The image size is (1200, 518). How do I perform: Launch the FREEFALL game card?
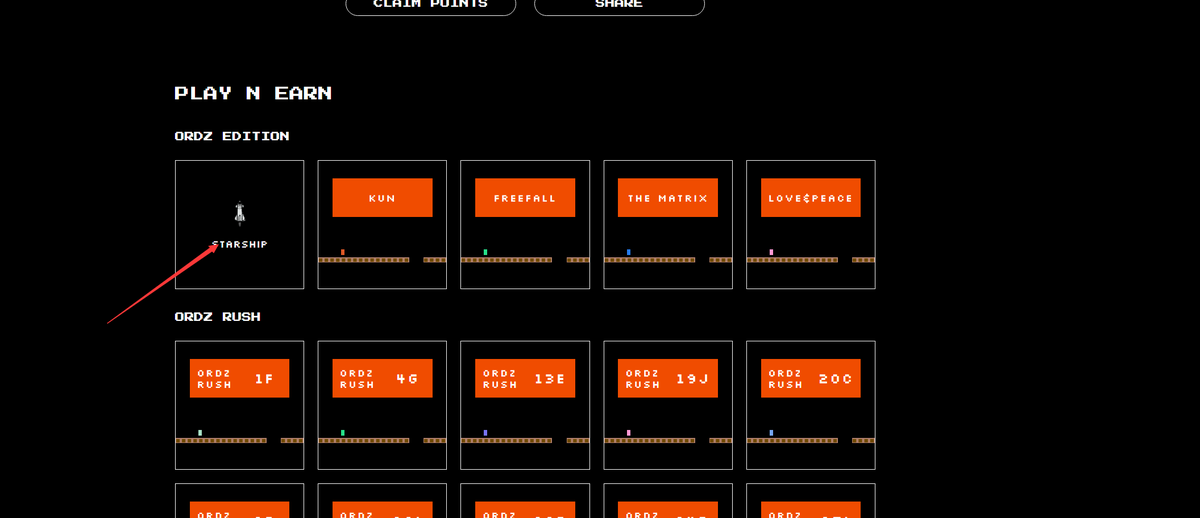tap(525, 225)
